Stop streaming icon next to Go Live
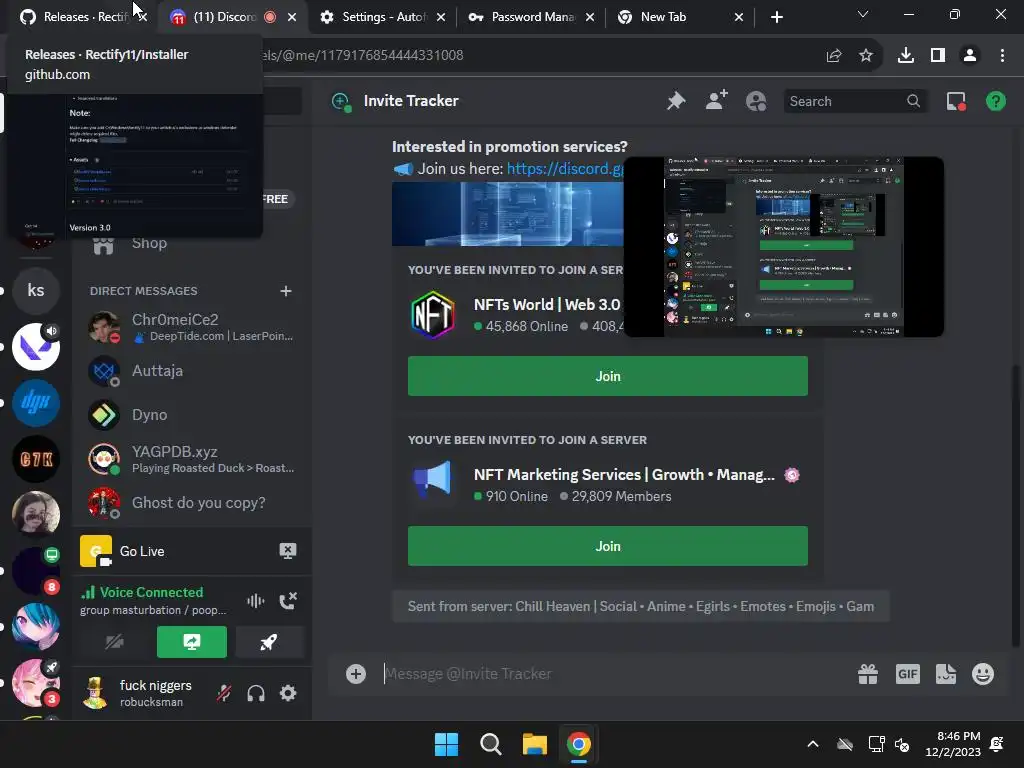 click(287, 551)
